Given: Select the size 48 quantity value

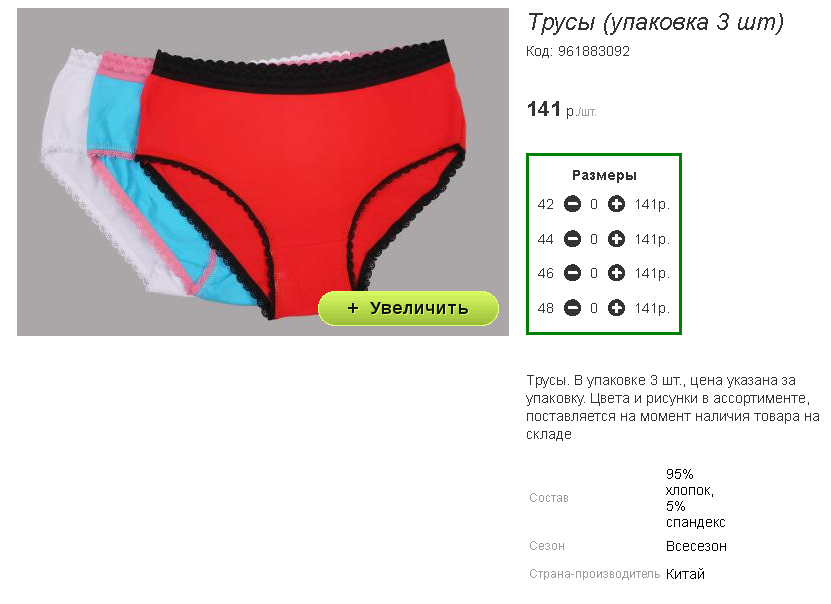Looking at the screenshot, I should tap(594, 308).
